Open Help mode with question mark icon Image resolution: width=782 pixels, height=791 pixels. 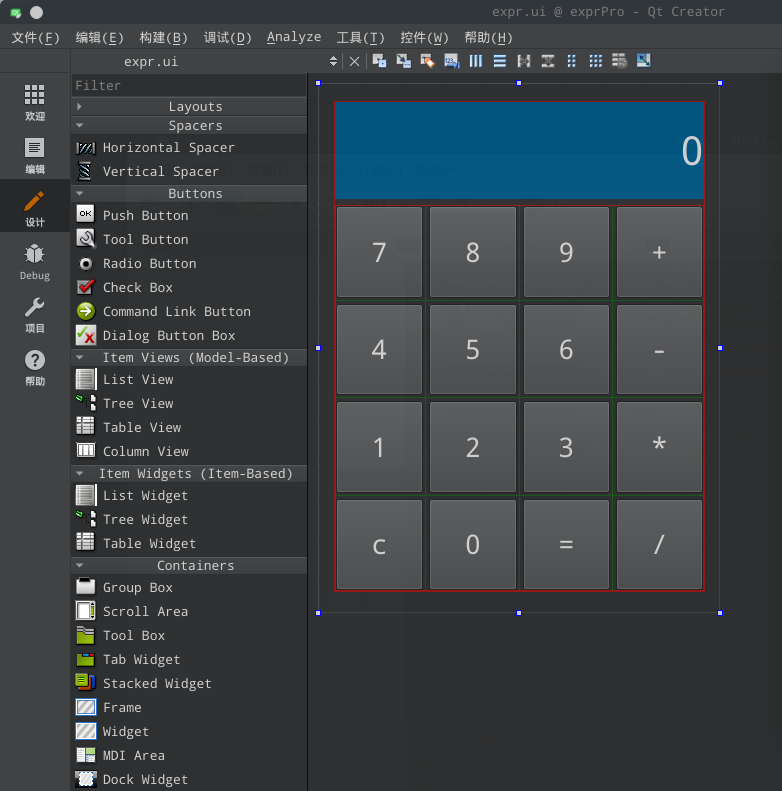(x=35, y=367)
